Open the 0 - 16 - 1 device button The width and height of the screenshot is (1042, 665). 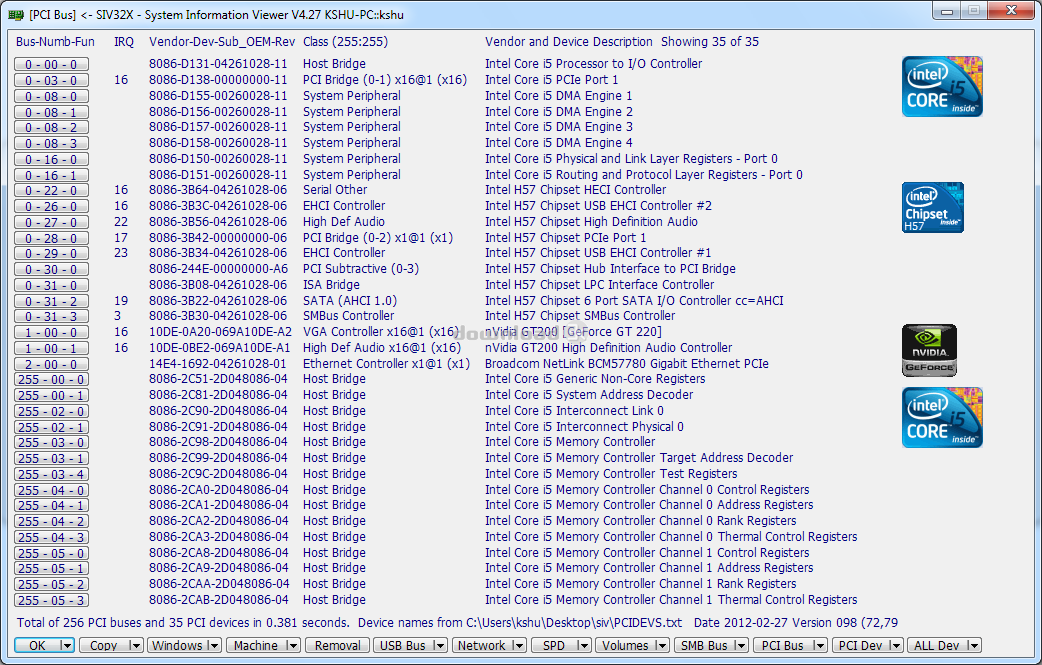point(51,175)
